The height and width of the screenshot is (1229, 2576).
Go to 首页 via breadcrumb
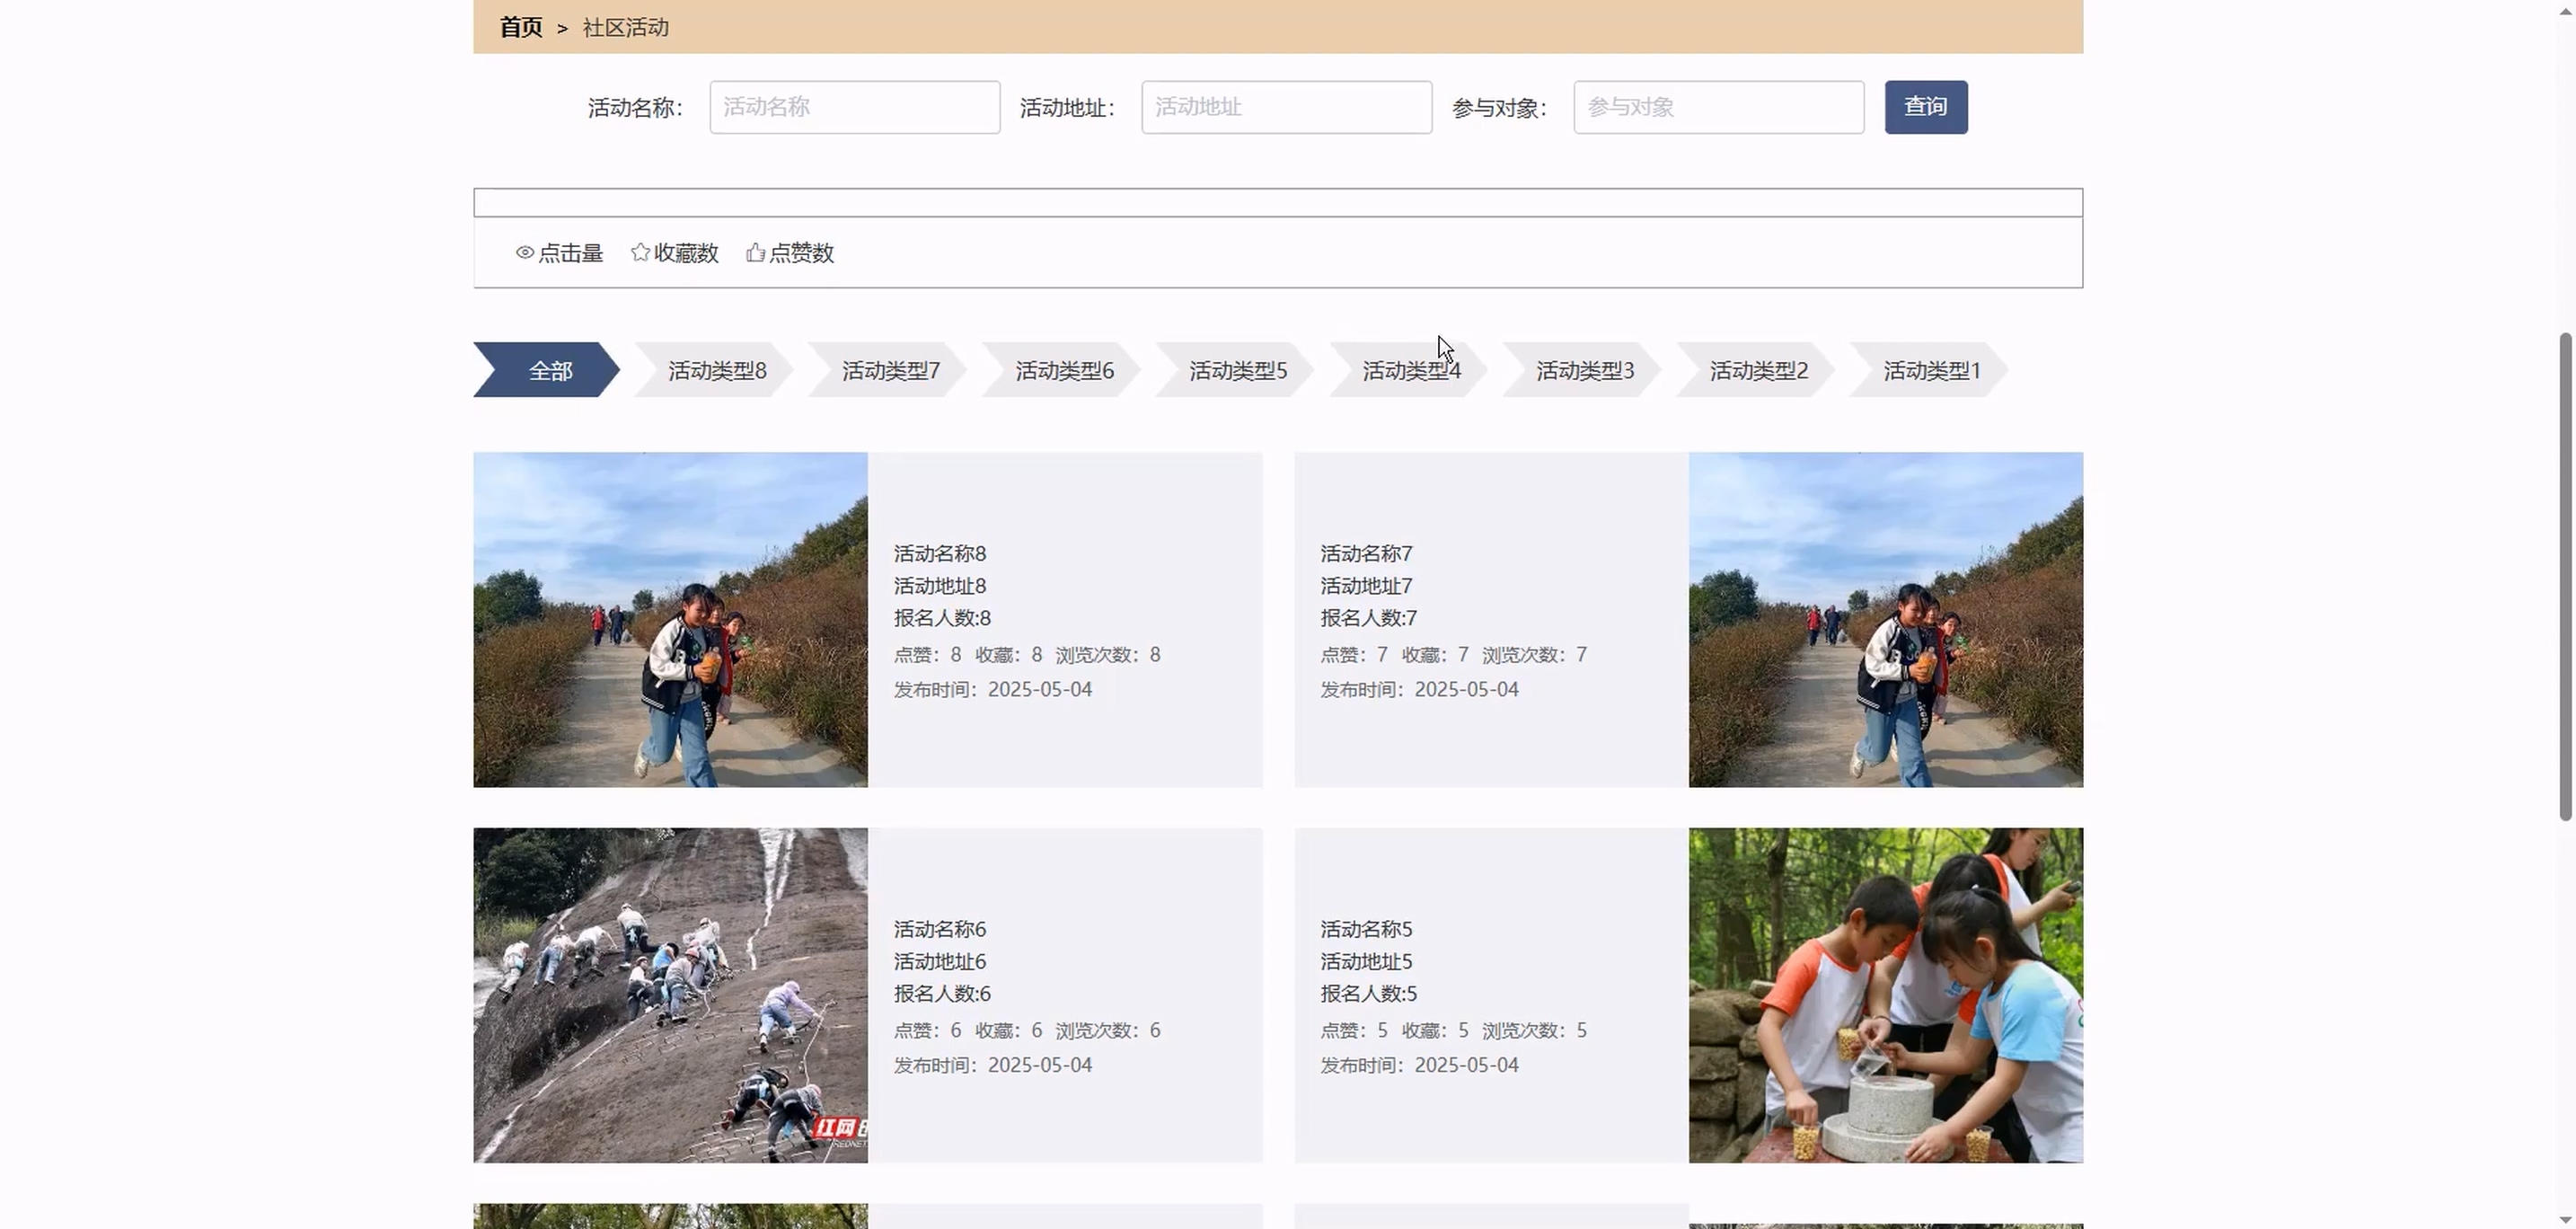[x=520, y=28]
